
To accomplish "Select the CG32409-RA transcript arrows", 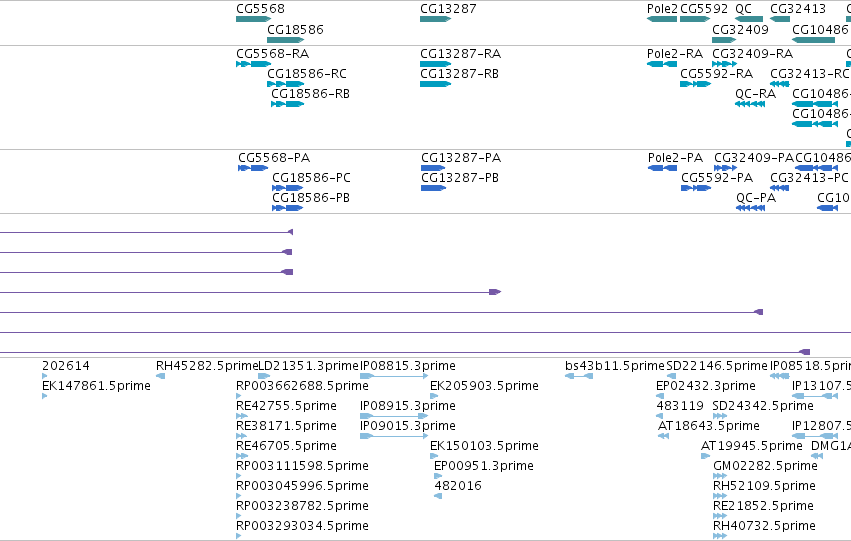I will tap(725, 64).
